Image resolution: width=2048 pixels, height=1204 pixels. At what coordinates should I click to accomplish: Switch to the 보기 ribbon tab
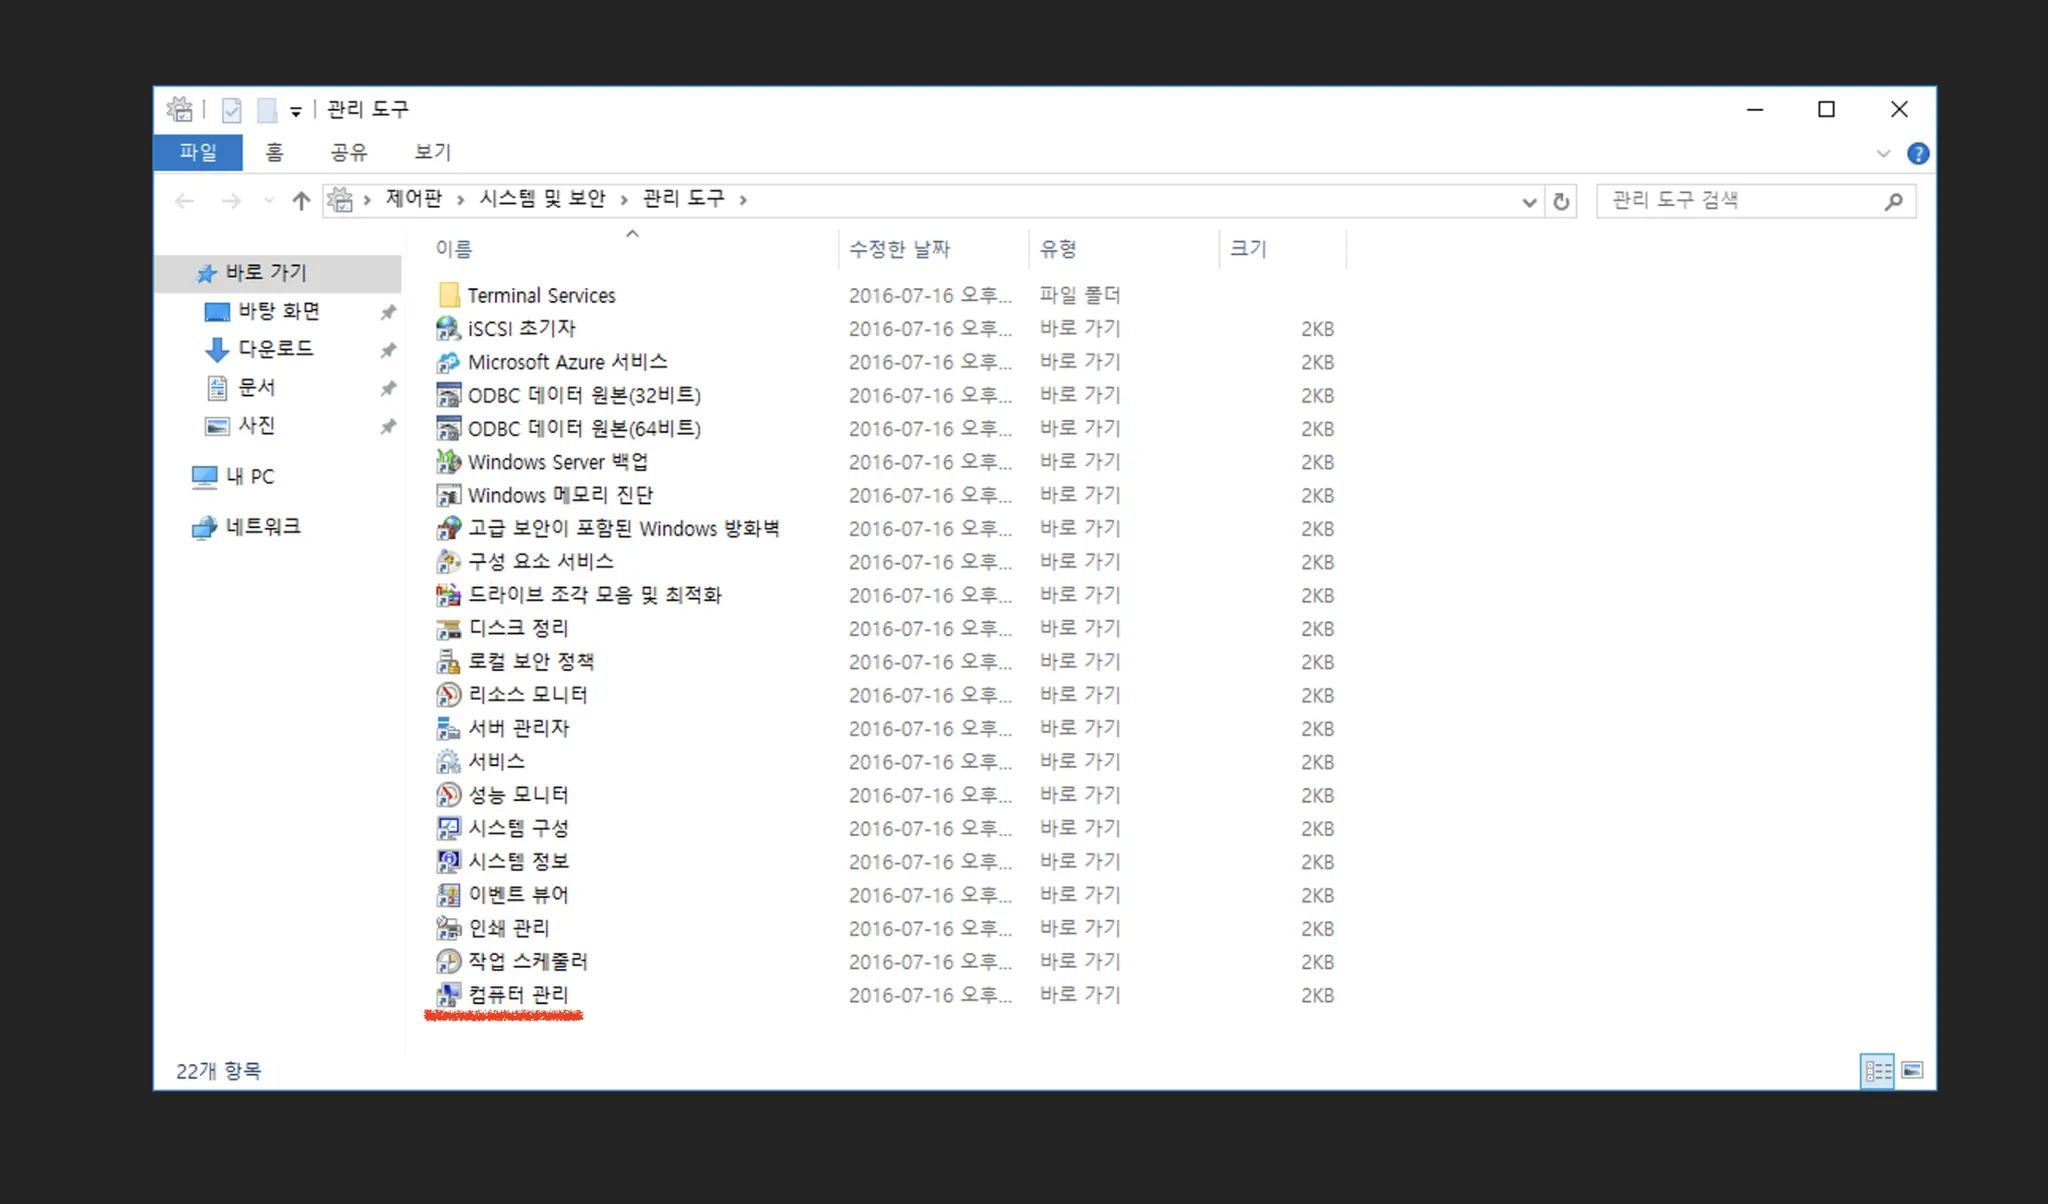[x=432, y=152]
